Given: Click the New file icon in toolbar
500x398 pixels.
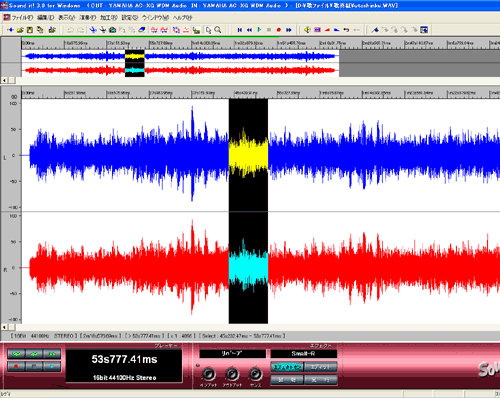Looking at the screenshot, I should click(10, 30).
